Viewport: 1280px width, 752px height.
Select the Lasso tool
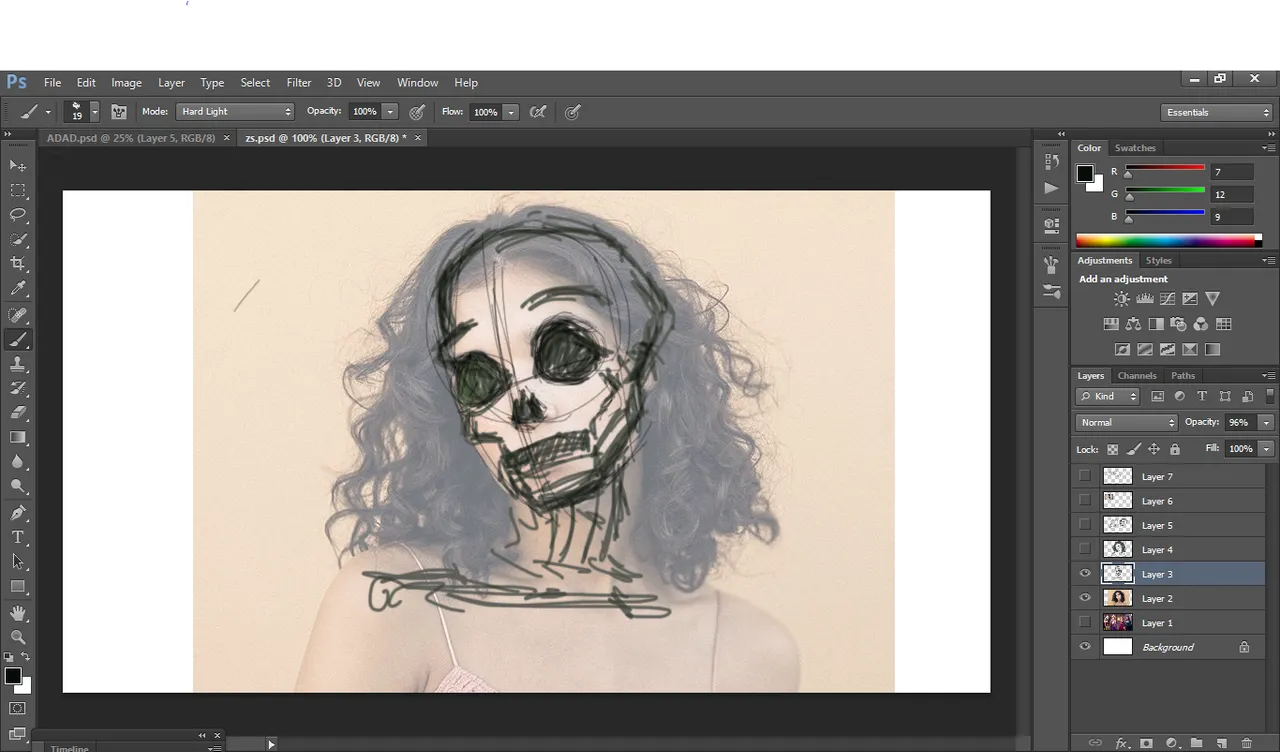point(18,215)
